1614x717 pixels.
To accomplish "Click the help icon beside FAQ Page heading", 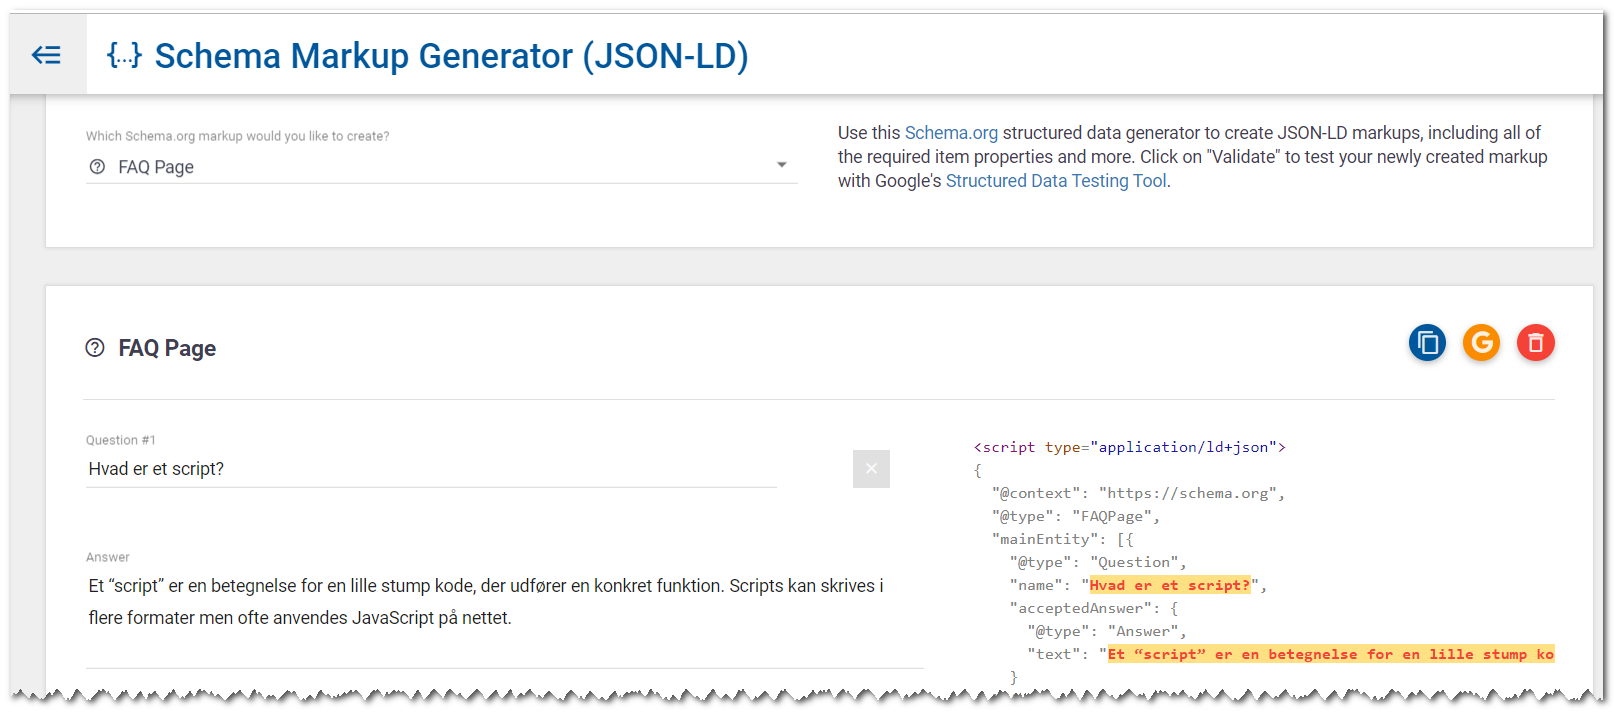I will pyautogui.click(x=95, y=348).
